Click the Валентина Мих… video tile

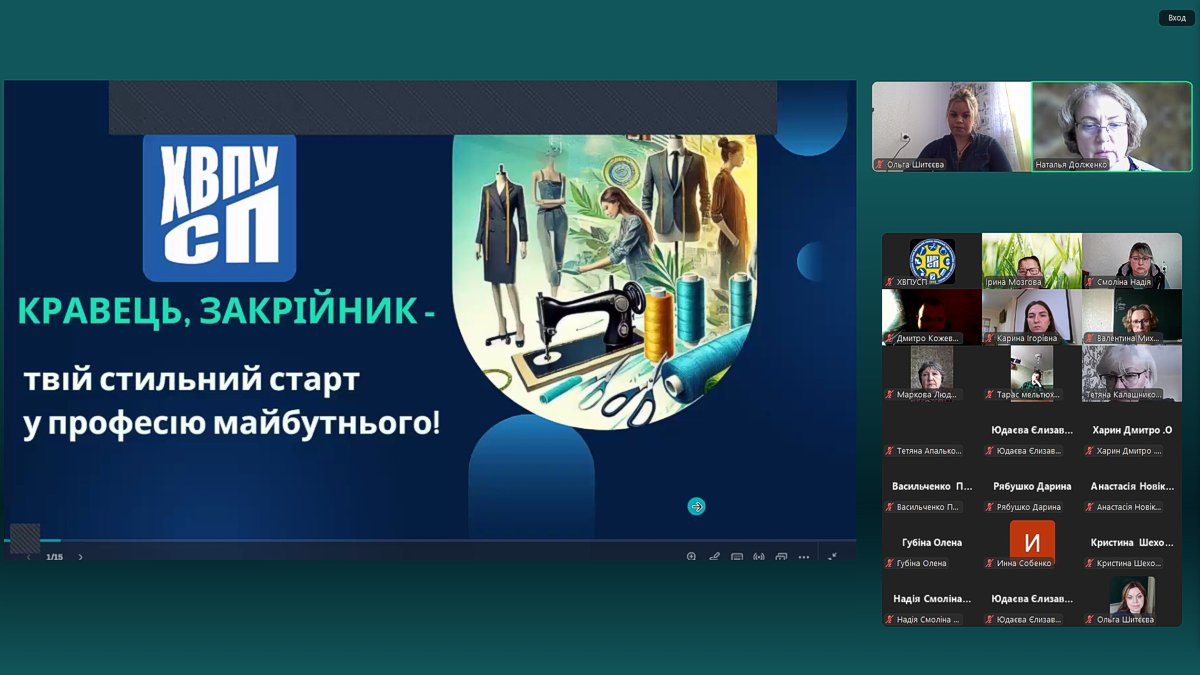(1132, 317)
